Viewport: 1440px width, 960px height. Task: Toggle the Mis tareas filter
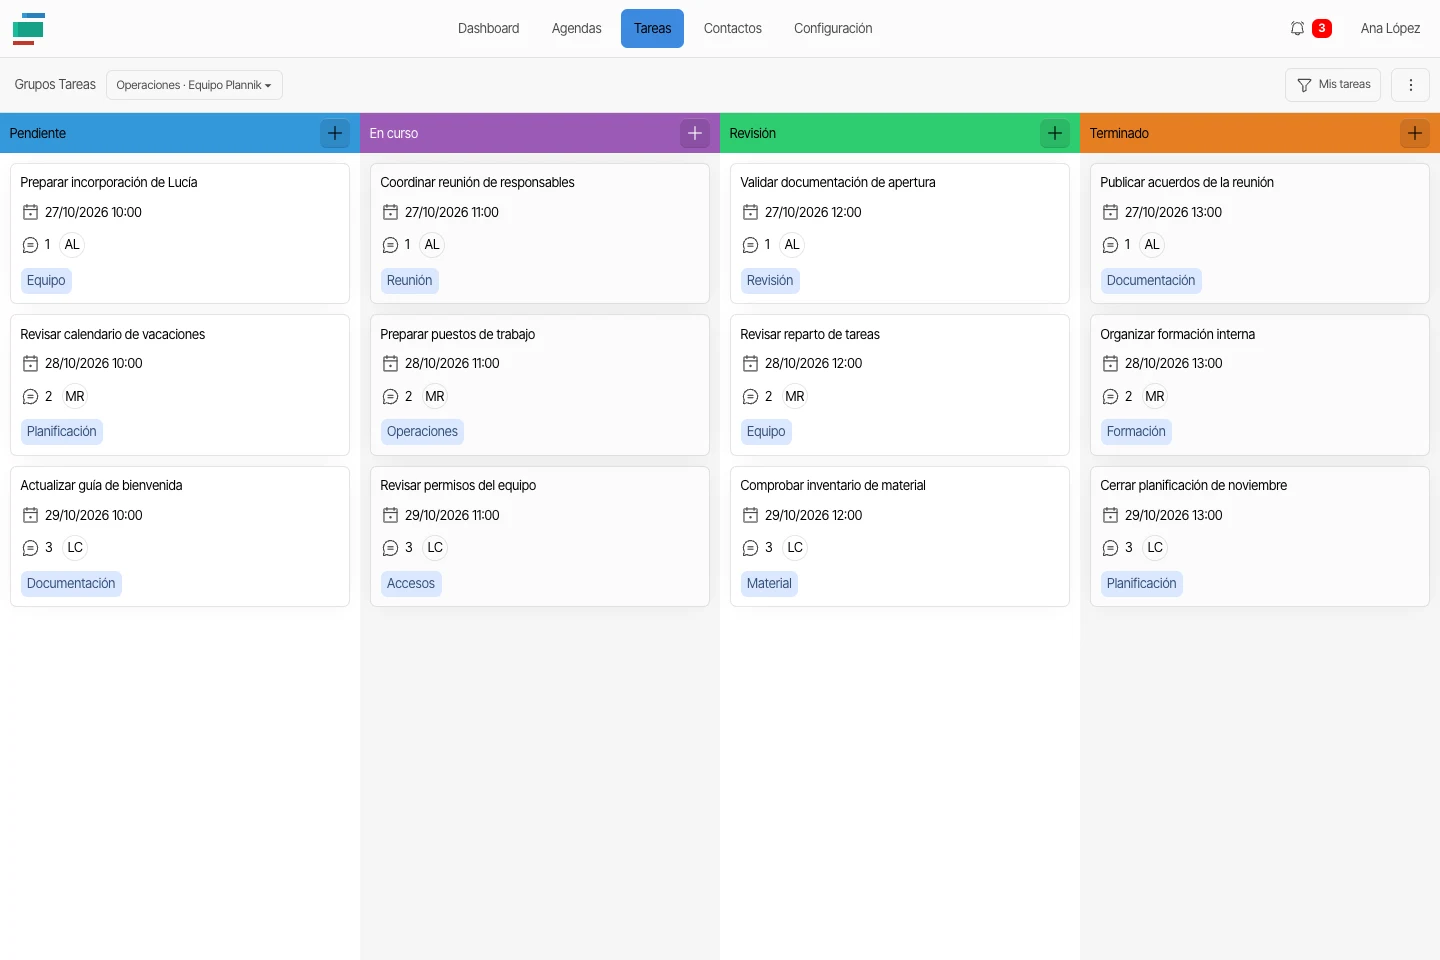1333,85
